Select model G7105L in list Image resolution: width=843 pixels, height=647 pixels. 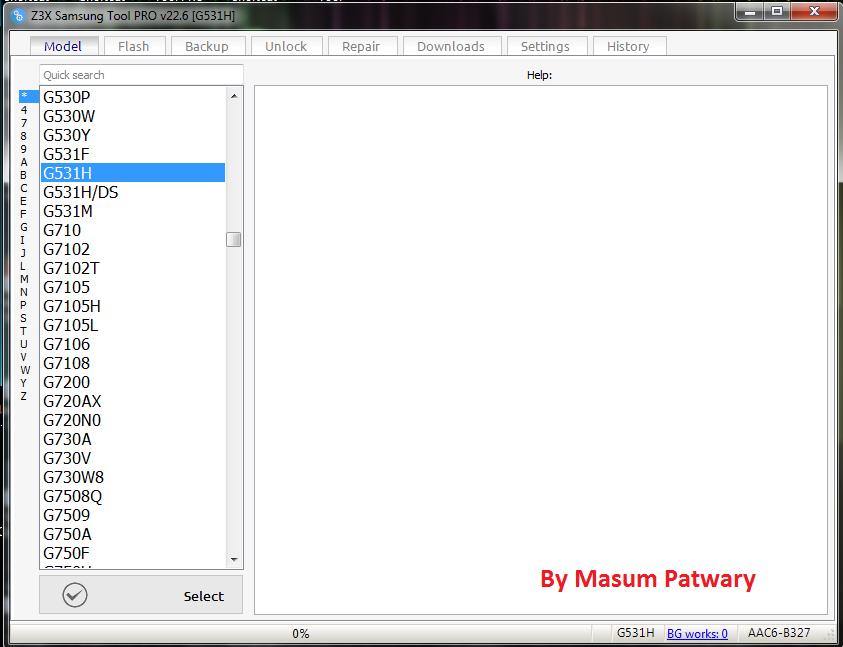[x=133, y=325]
